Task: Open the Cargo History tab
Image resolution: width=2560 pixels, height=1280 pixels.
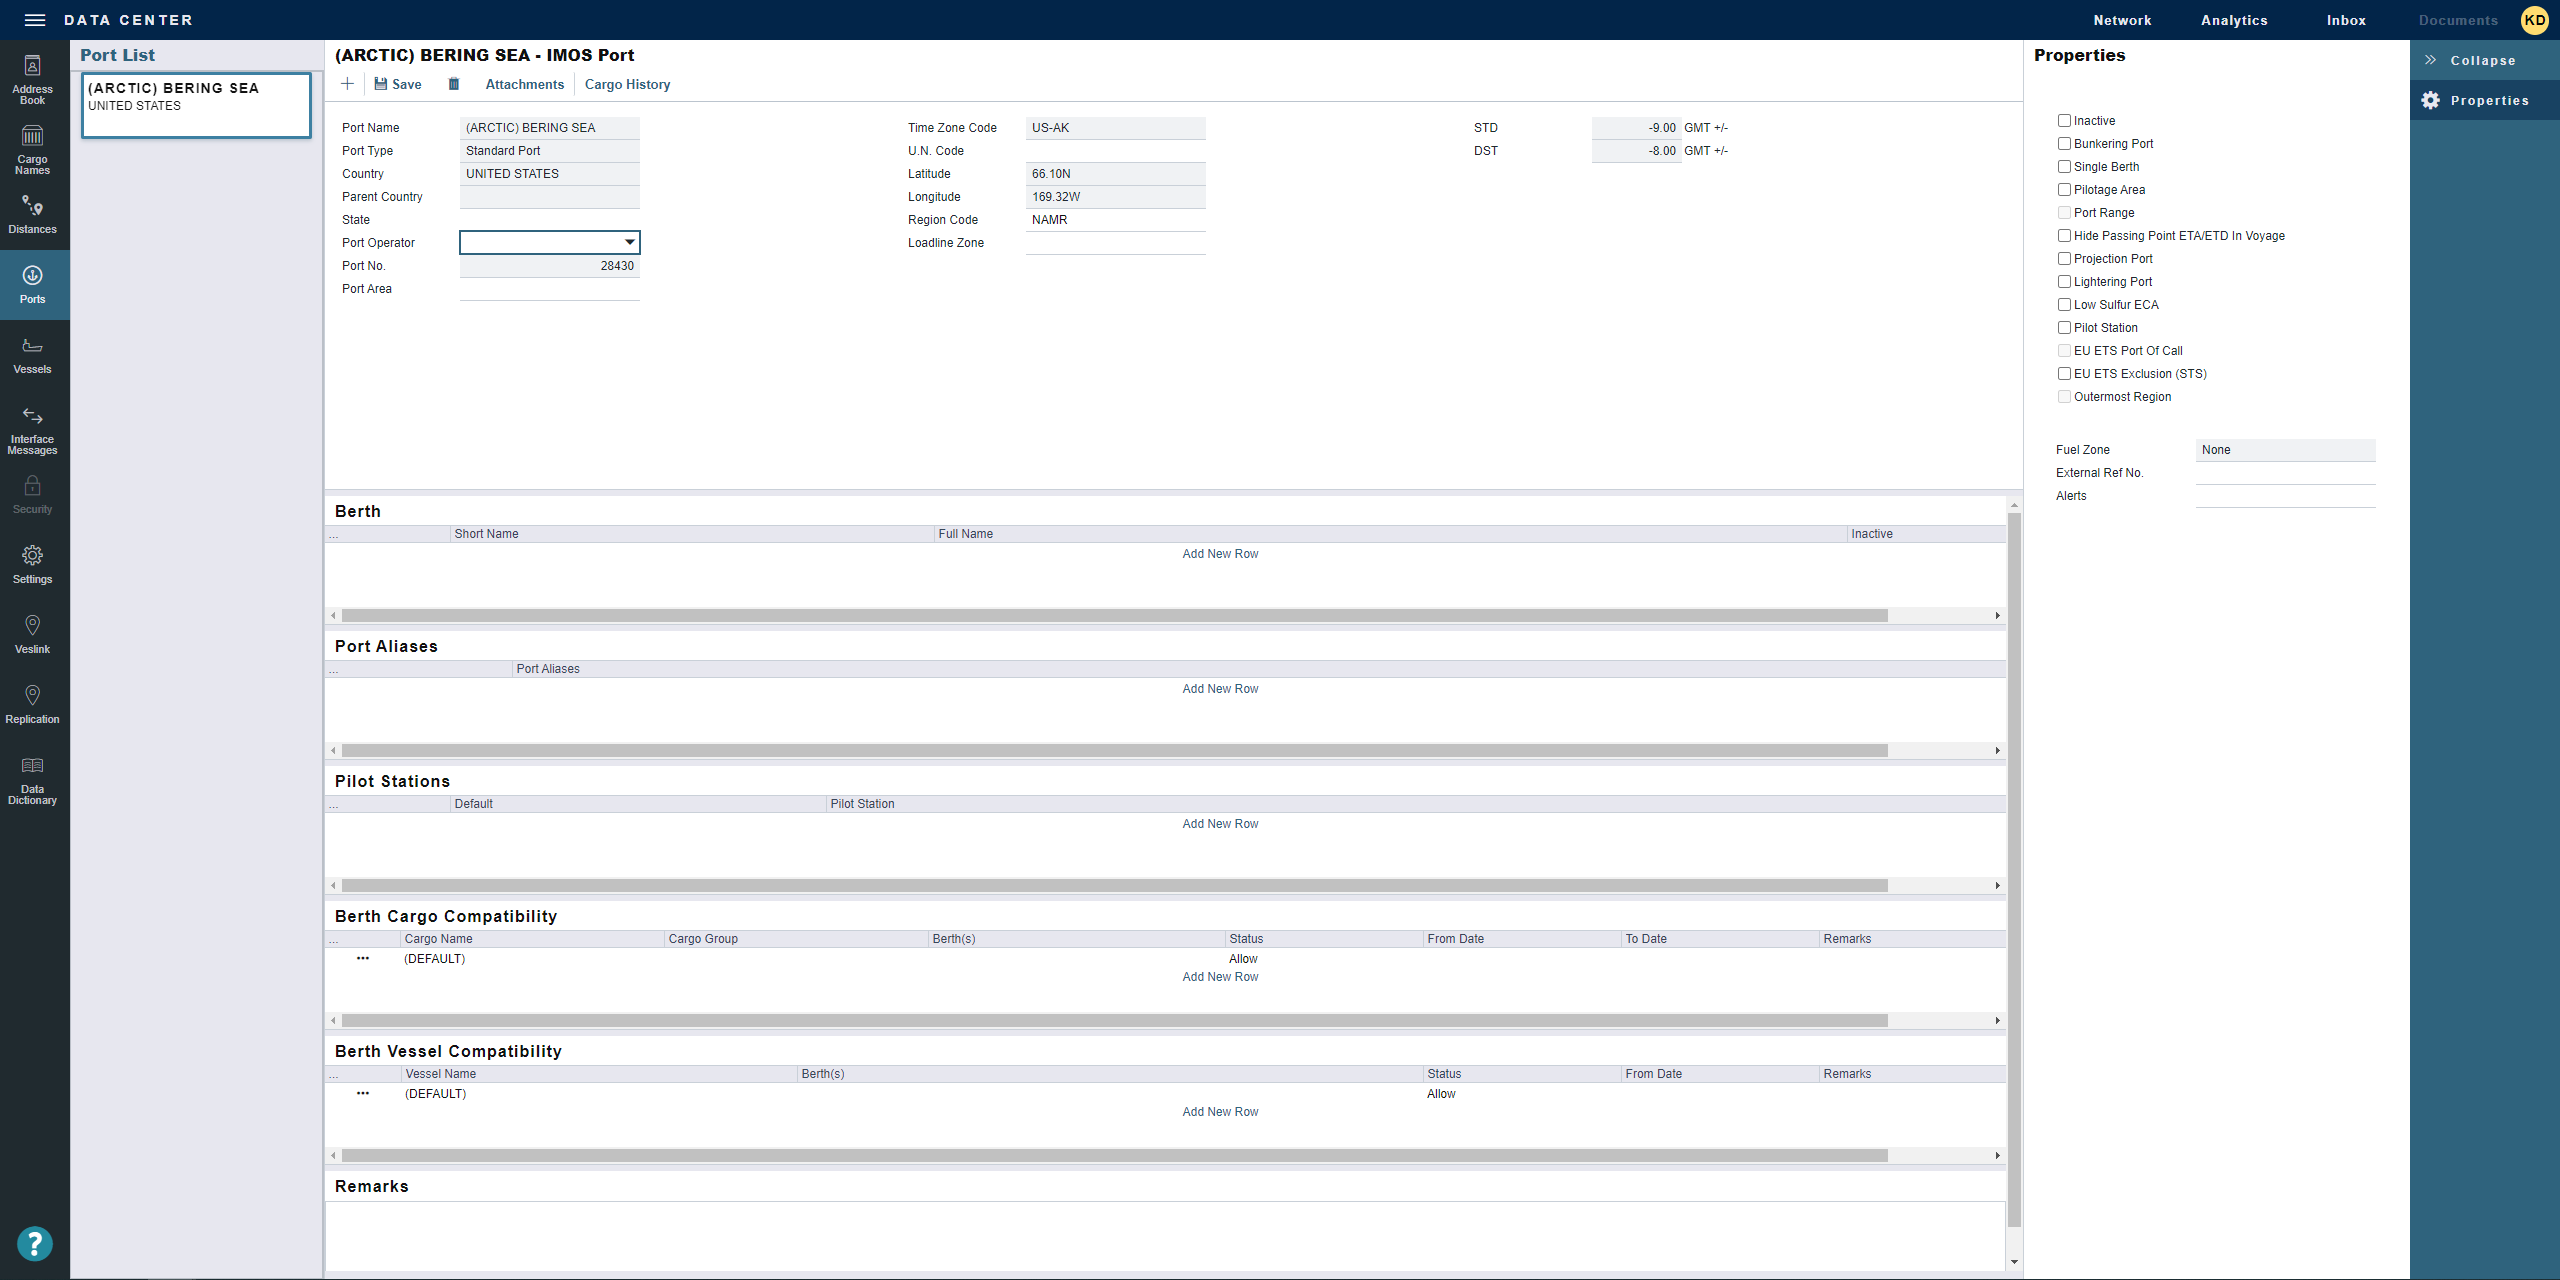Action: 627,84
